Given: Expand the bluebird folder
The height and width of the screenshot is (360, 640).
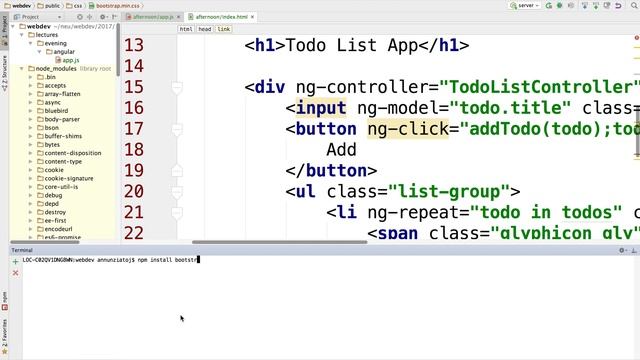Looking at the screenshot, I should pos(31,111).
